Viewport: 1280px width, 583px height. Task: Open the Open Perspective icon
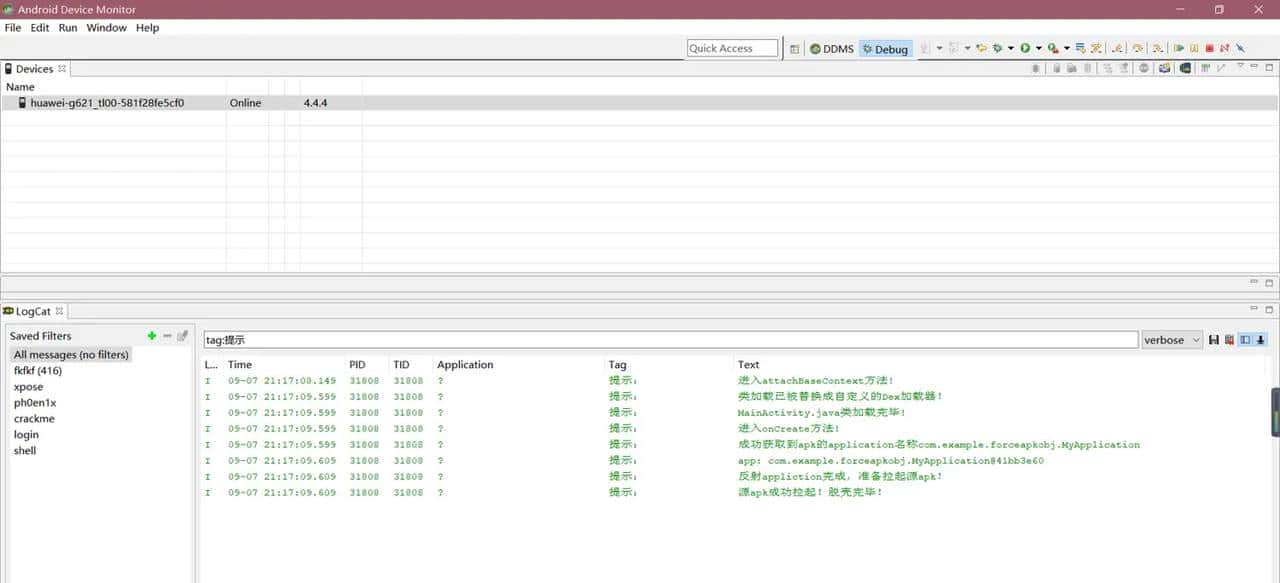click(794, 49)
